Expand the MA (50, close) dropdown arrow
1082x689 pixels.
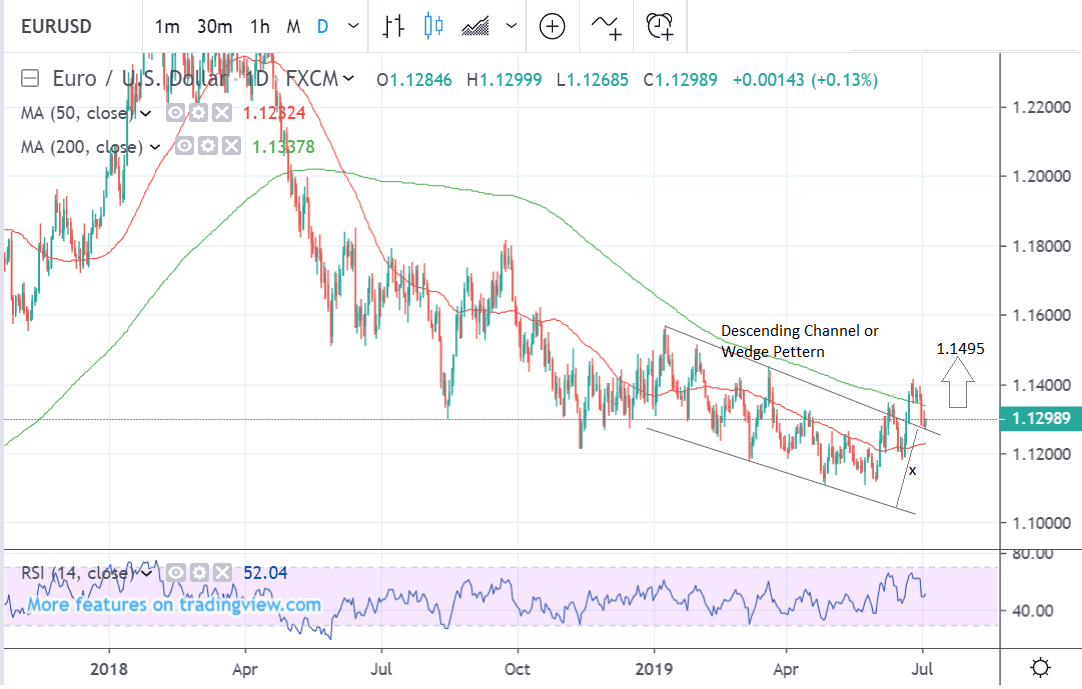146,113
